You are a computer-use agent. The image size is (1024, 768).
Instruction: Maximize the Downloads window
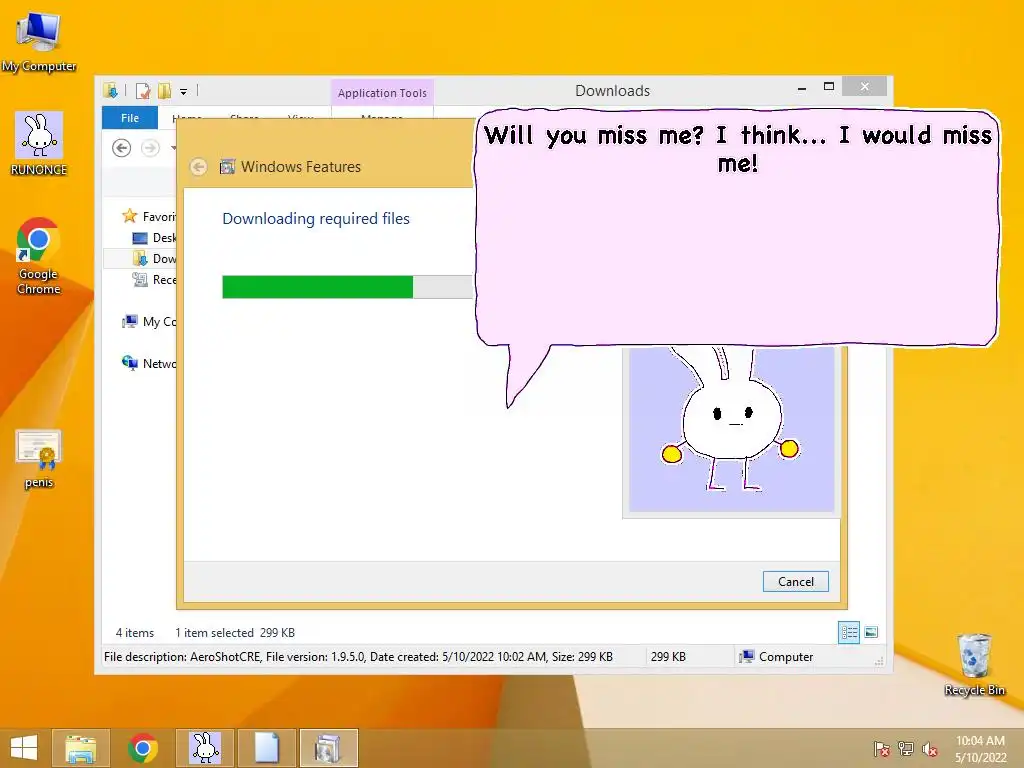tap(829, 87)
